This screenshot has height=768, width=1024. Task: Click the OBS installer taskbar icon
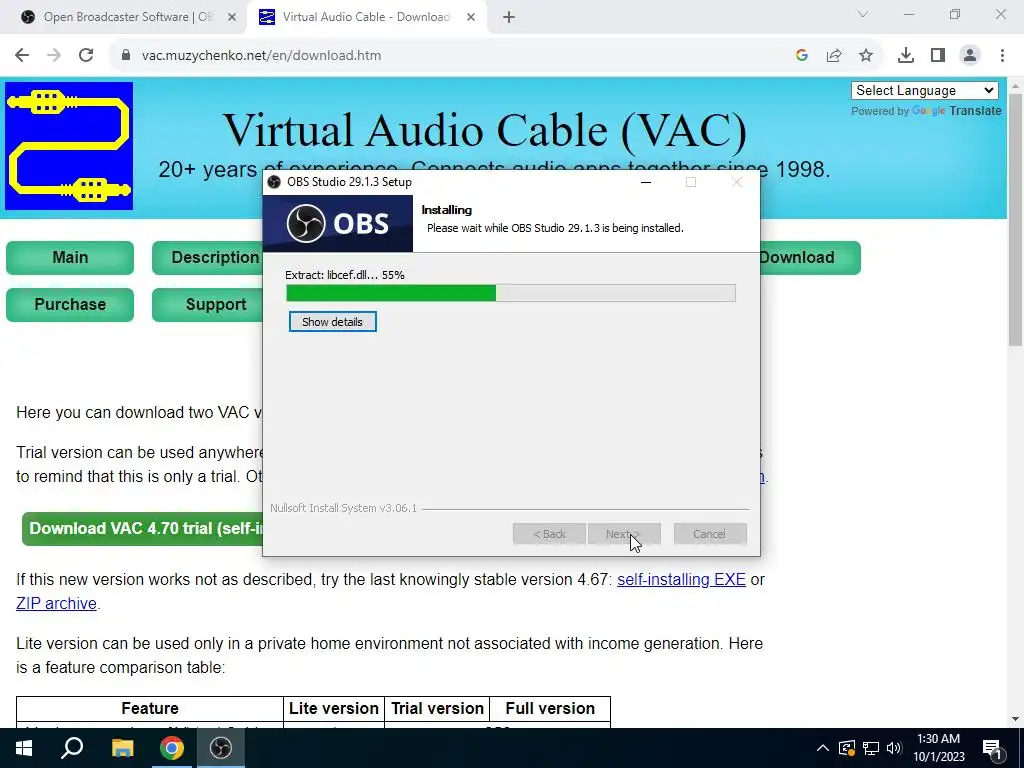click(x=221, y=748)
